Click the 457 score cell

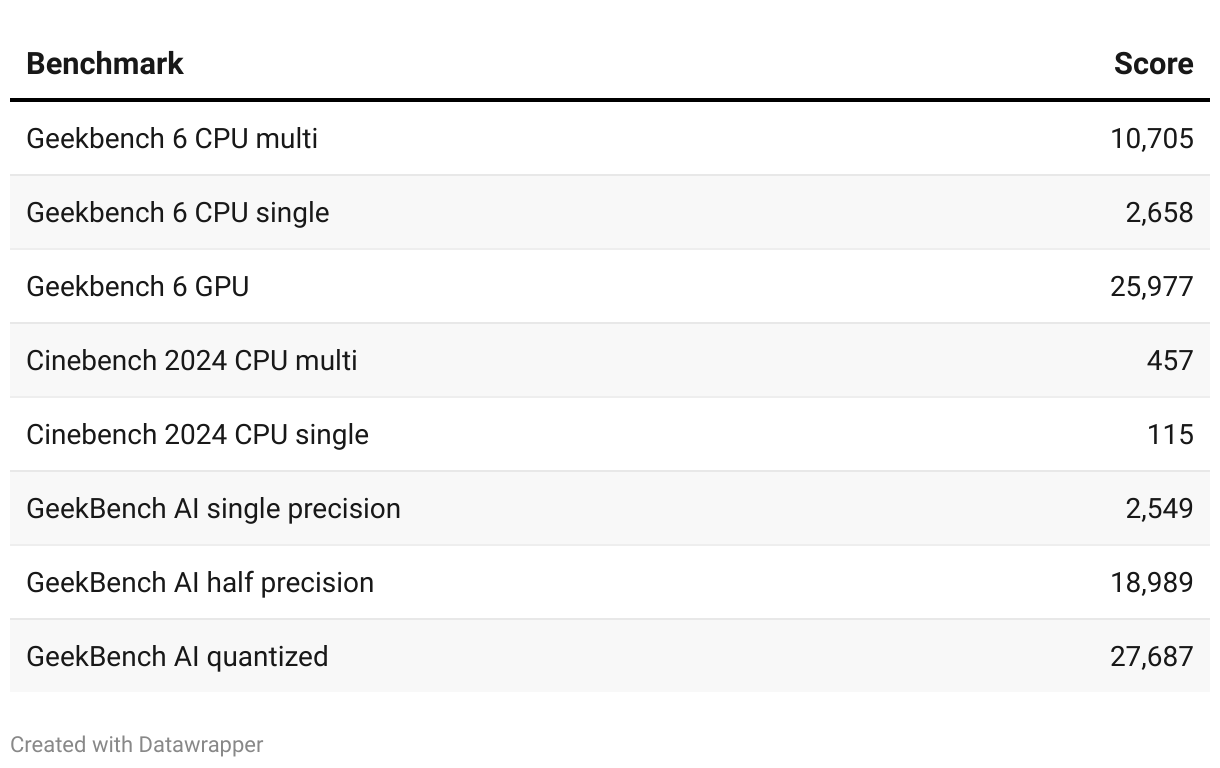[x=1170, y=360]
